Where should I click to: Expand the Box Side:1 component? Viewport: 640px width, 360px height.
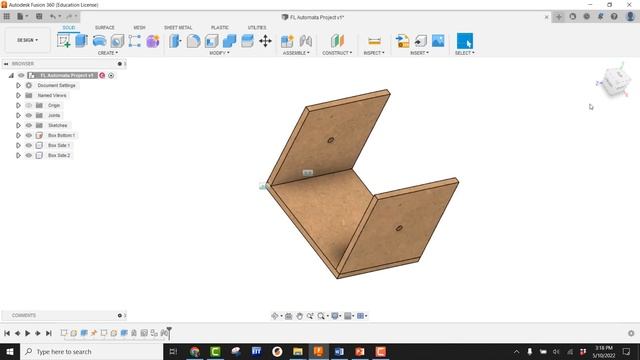(x=18, y=145)
